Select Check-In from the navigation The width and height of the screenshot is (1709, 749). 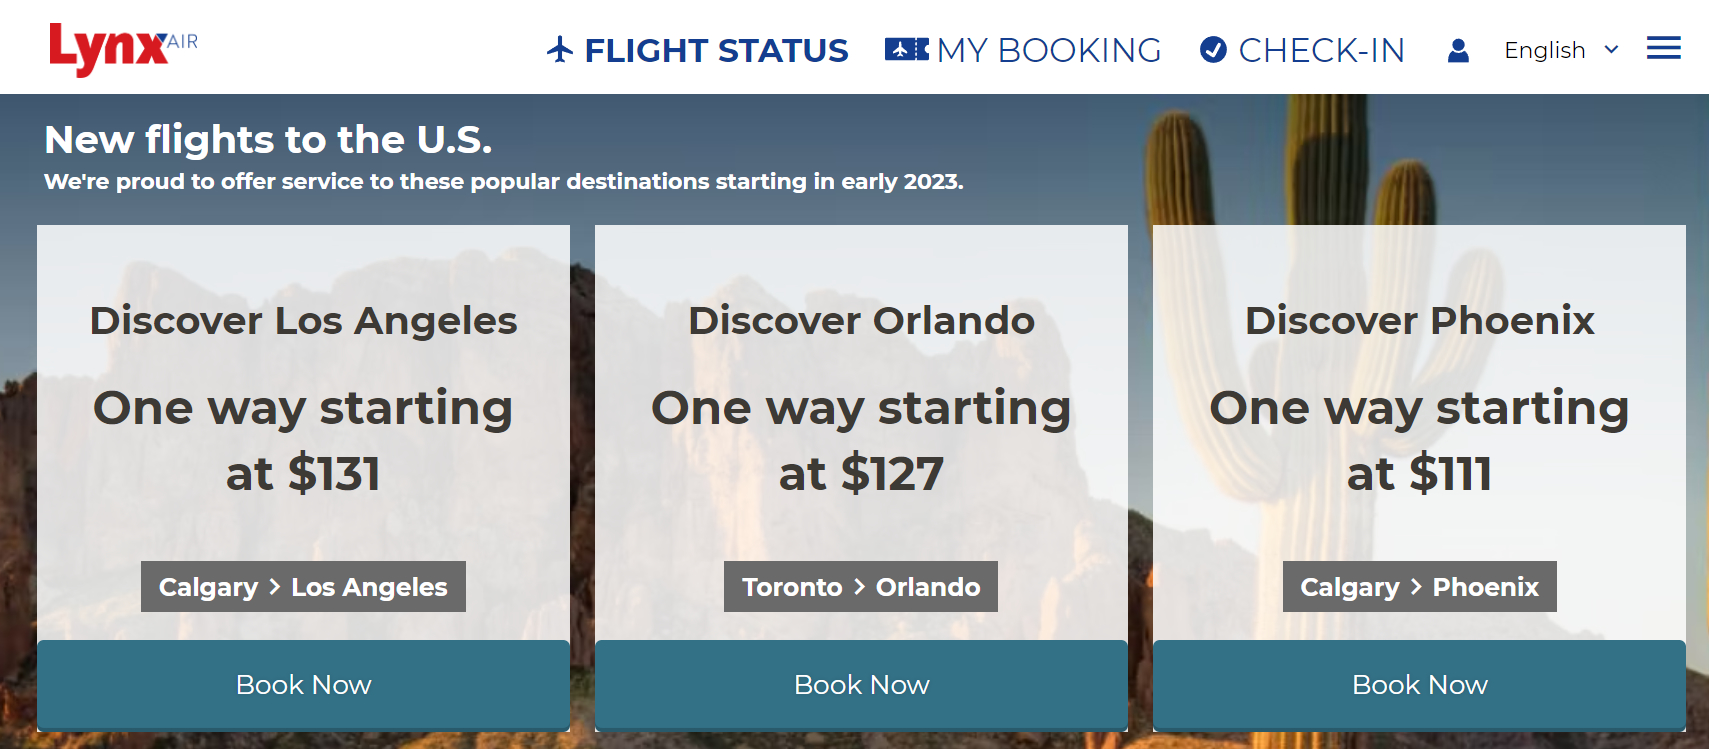coord(1321,50)
